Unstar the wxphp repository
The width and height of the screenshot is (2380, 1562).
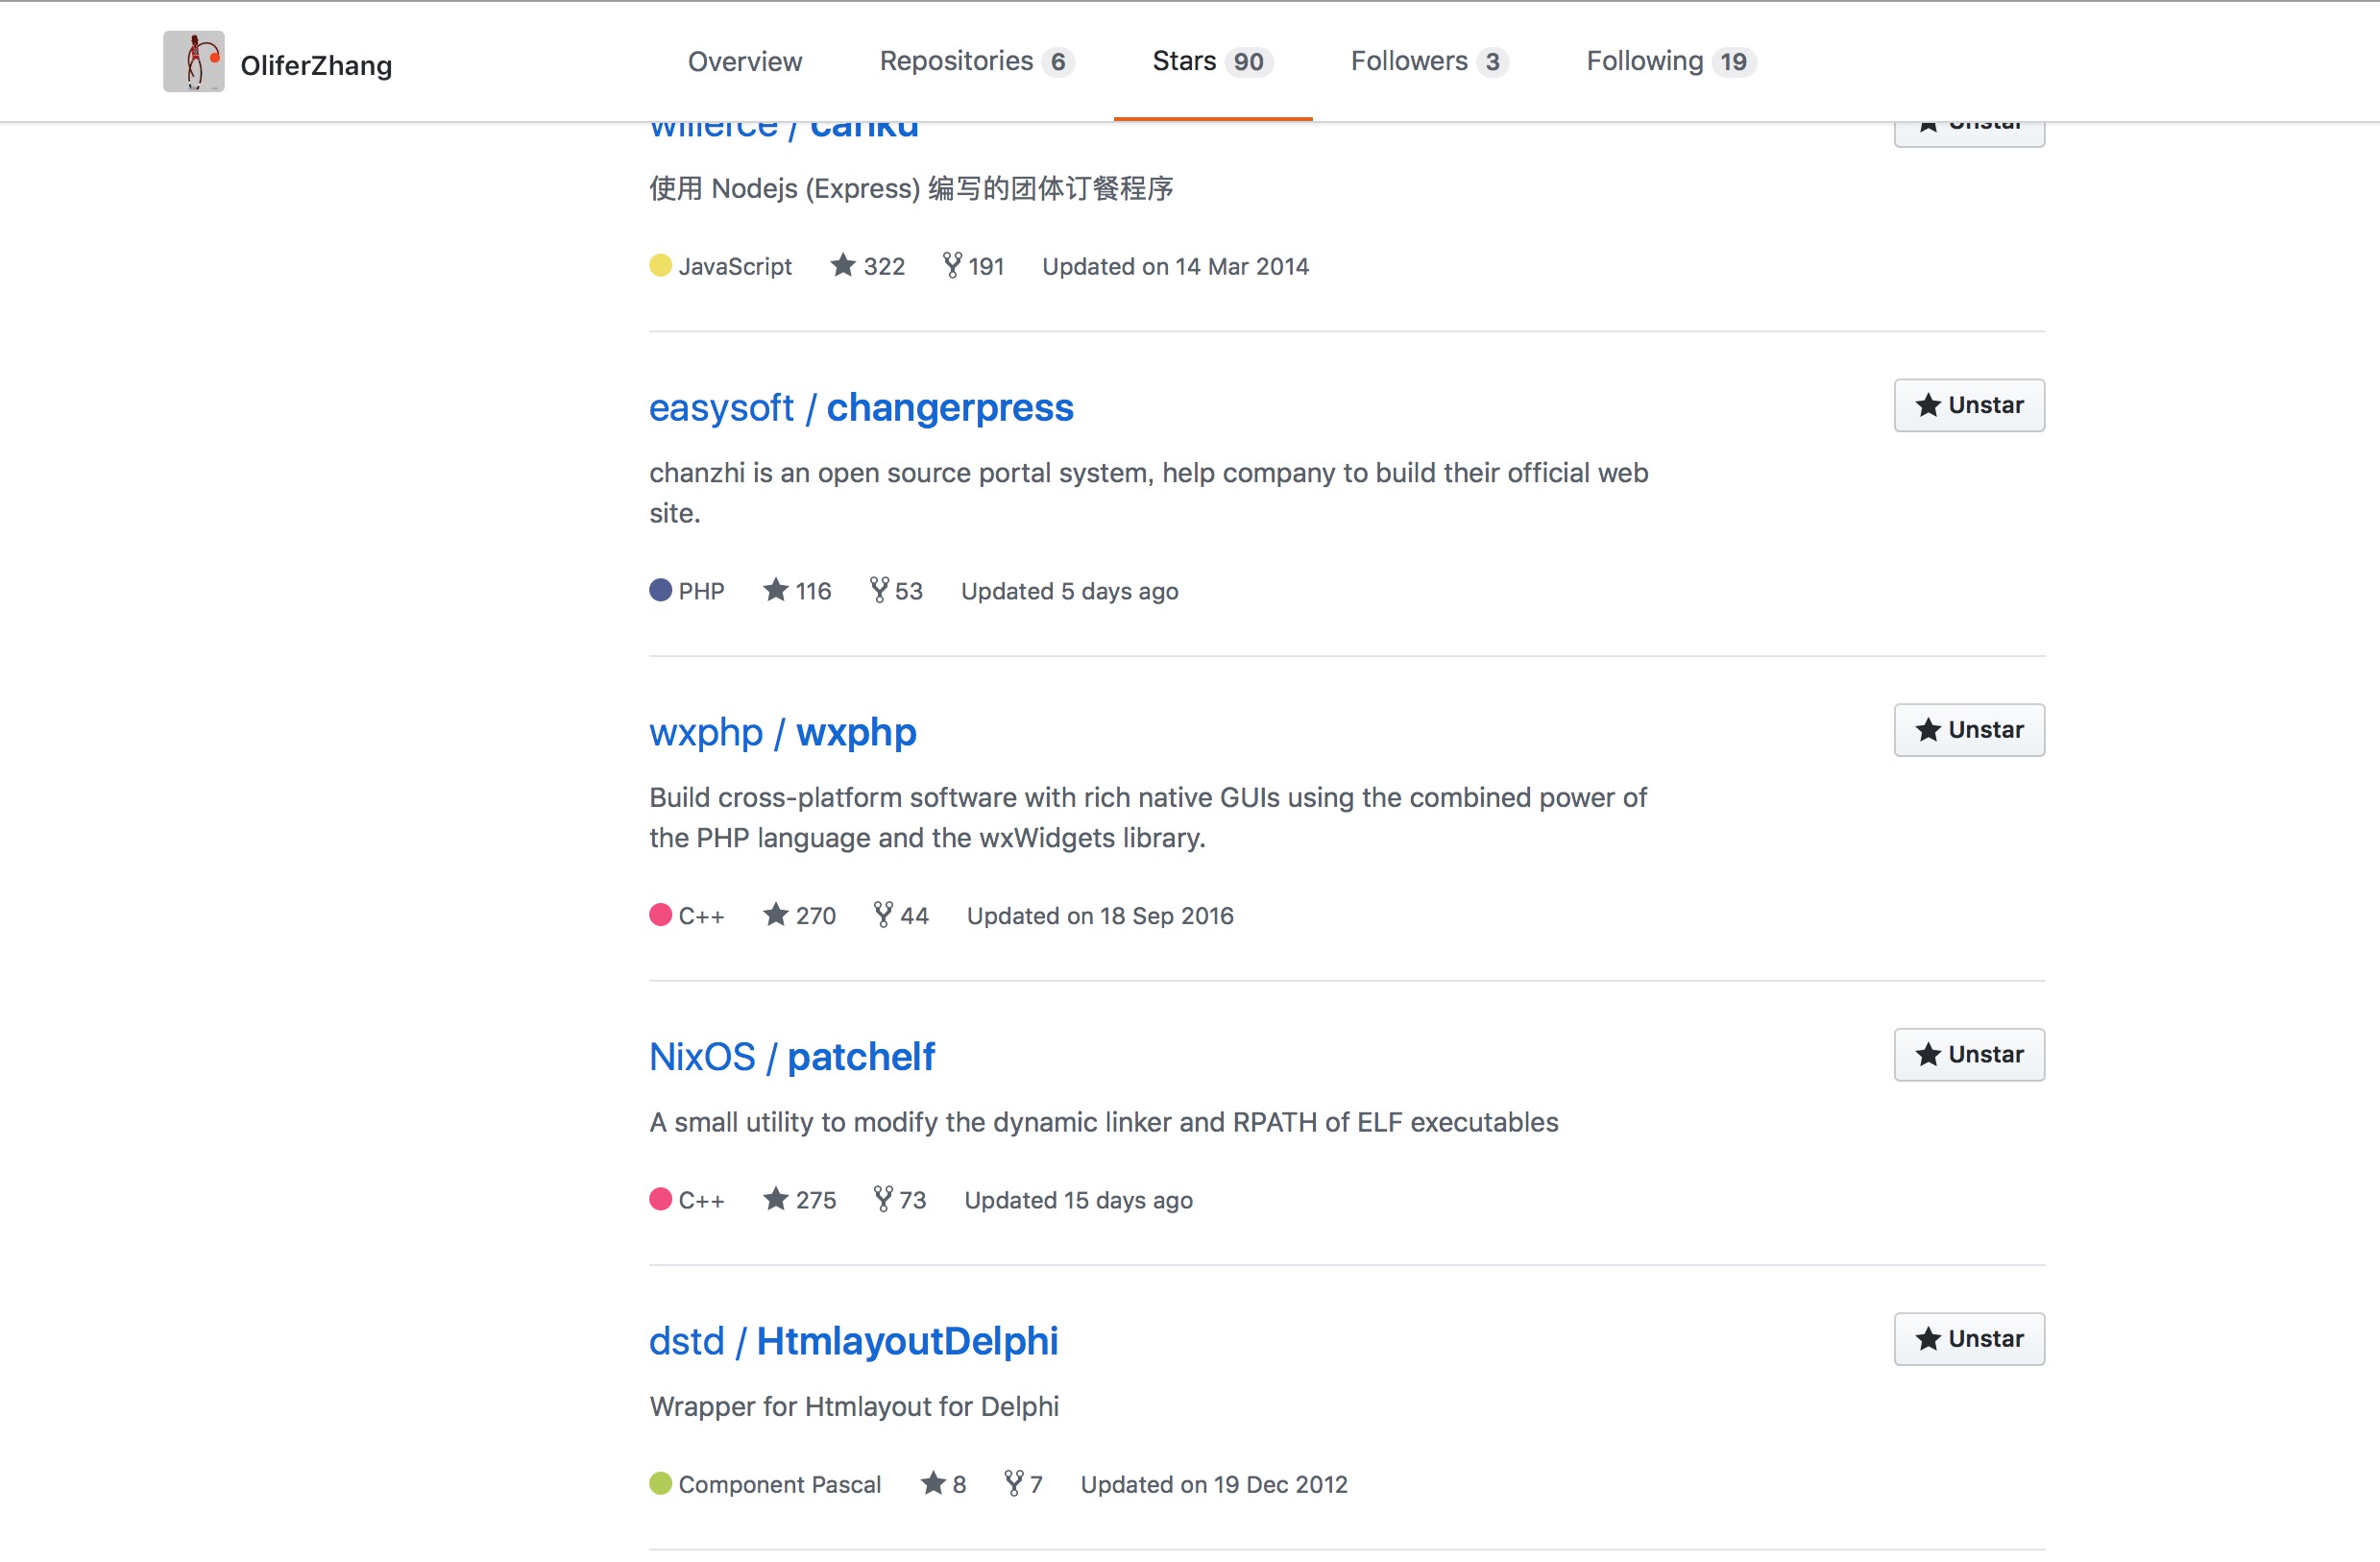(x=1968, y=730)
